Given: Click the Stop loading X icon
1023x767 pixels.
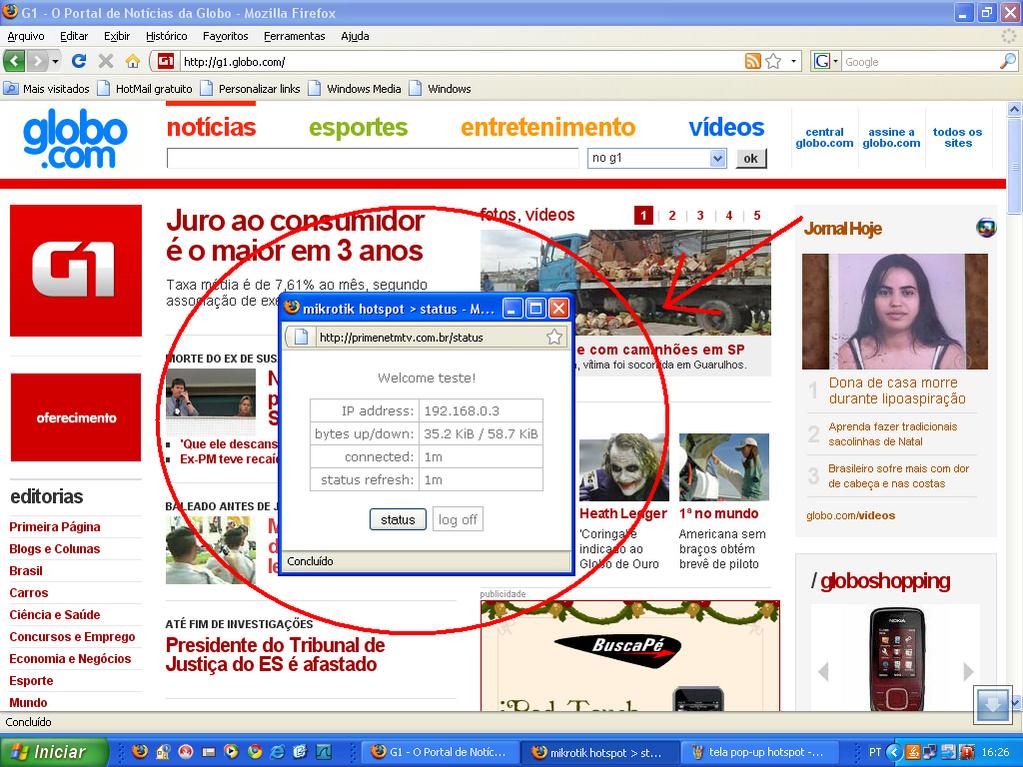Looking at the screenshot, I should click(x=105, y=61).
